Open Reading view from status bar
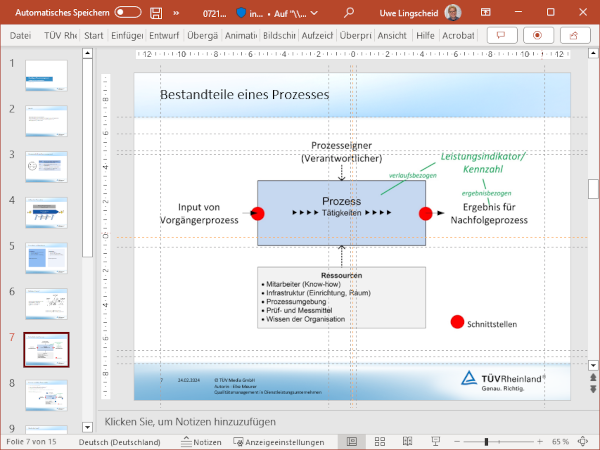The height and width of the screenshot is (450, 600). 408,441
